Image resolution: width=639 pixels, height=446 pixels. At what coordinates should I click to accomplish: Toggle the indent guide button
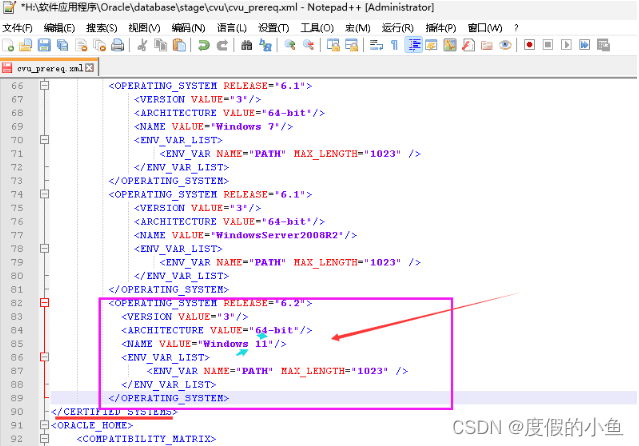click(414, 45)
